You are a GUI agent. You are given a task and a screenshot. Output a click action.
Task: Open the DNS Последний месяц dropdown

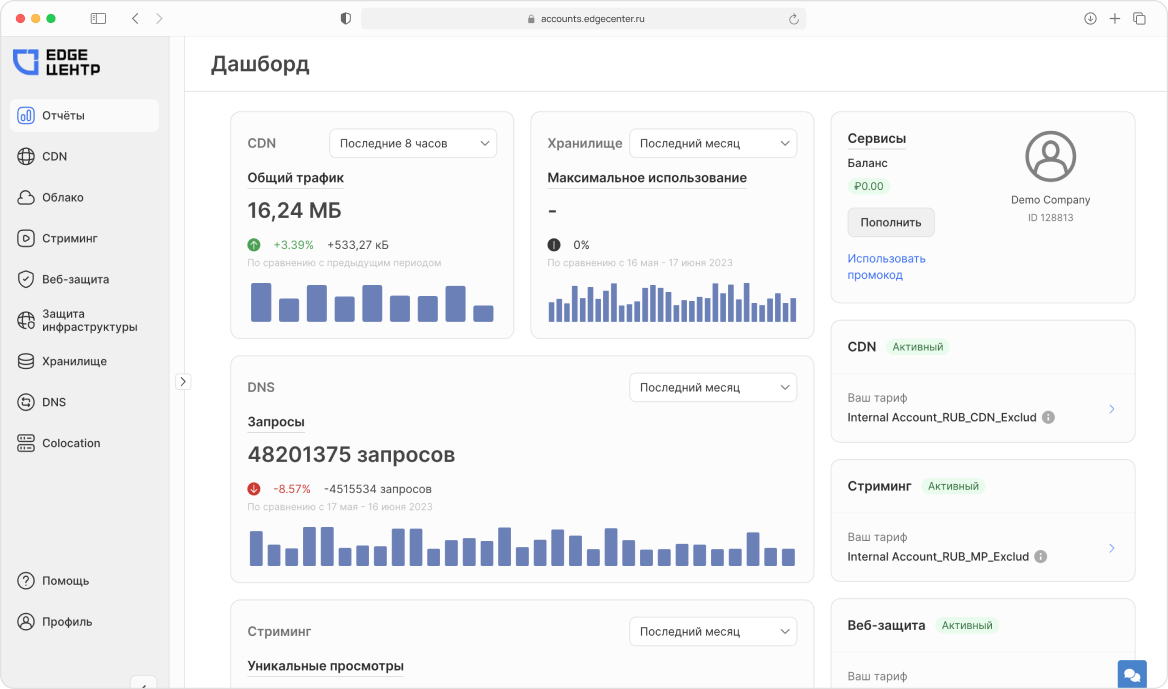[x=713, y=387]
